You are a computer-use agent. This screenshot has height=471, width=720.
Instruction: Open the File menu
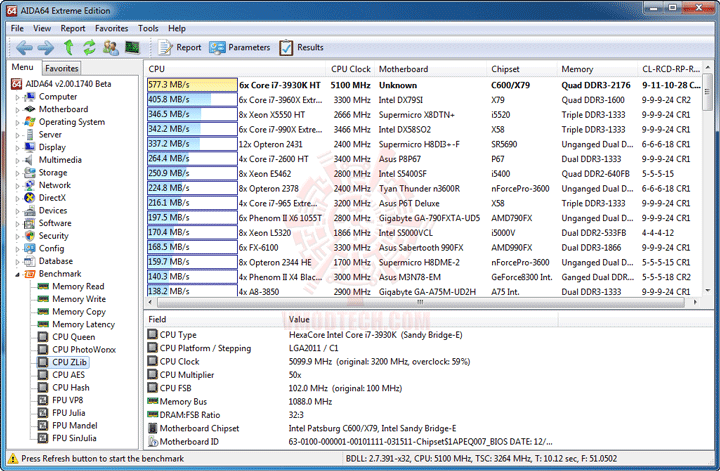pos(17,28)
